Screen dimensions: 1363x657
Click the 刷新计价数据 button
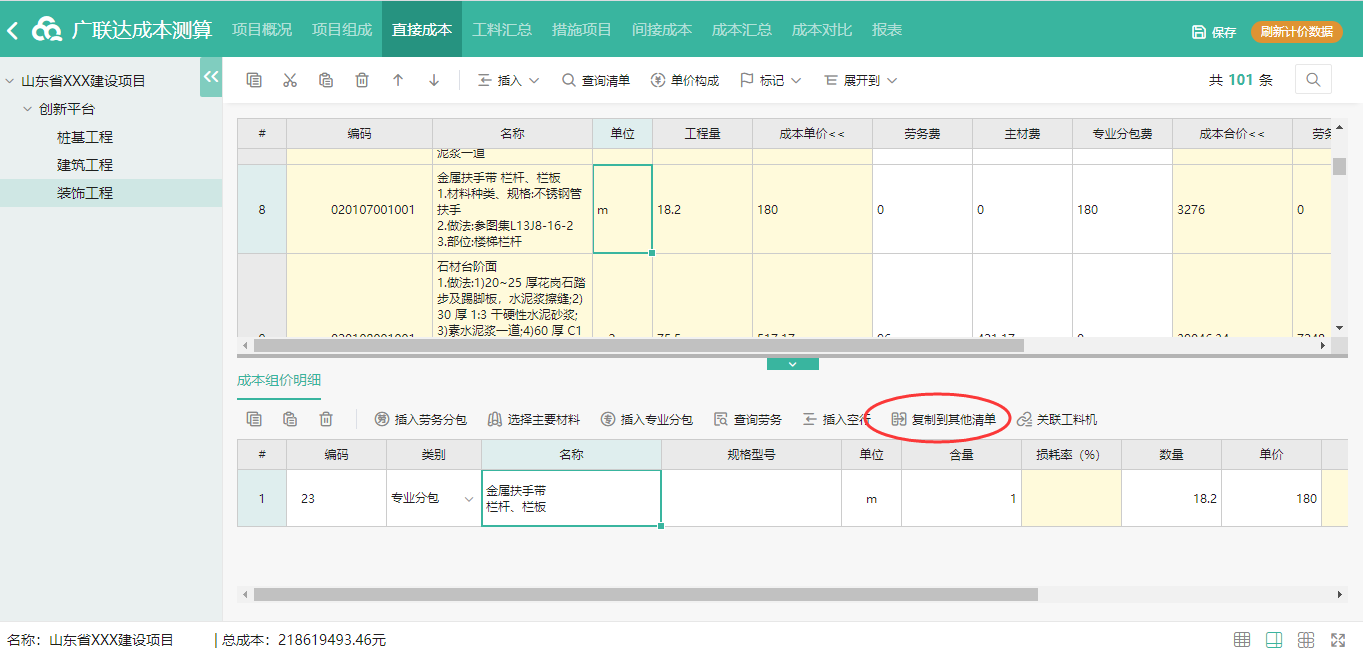point(1296,32)
